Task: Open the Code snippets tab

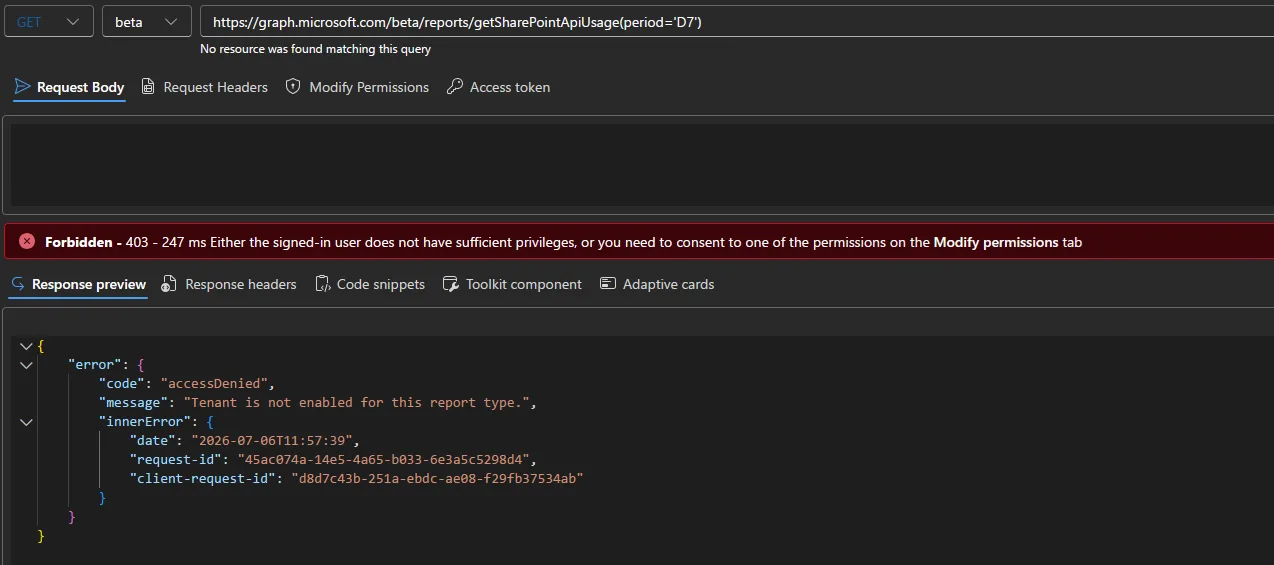Action: (370, 284)
